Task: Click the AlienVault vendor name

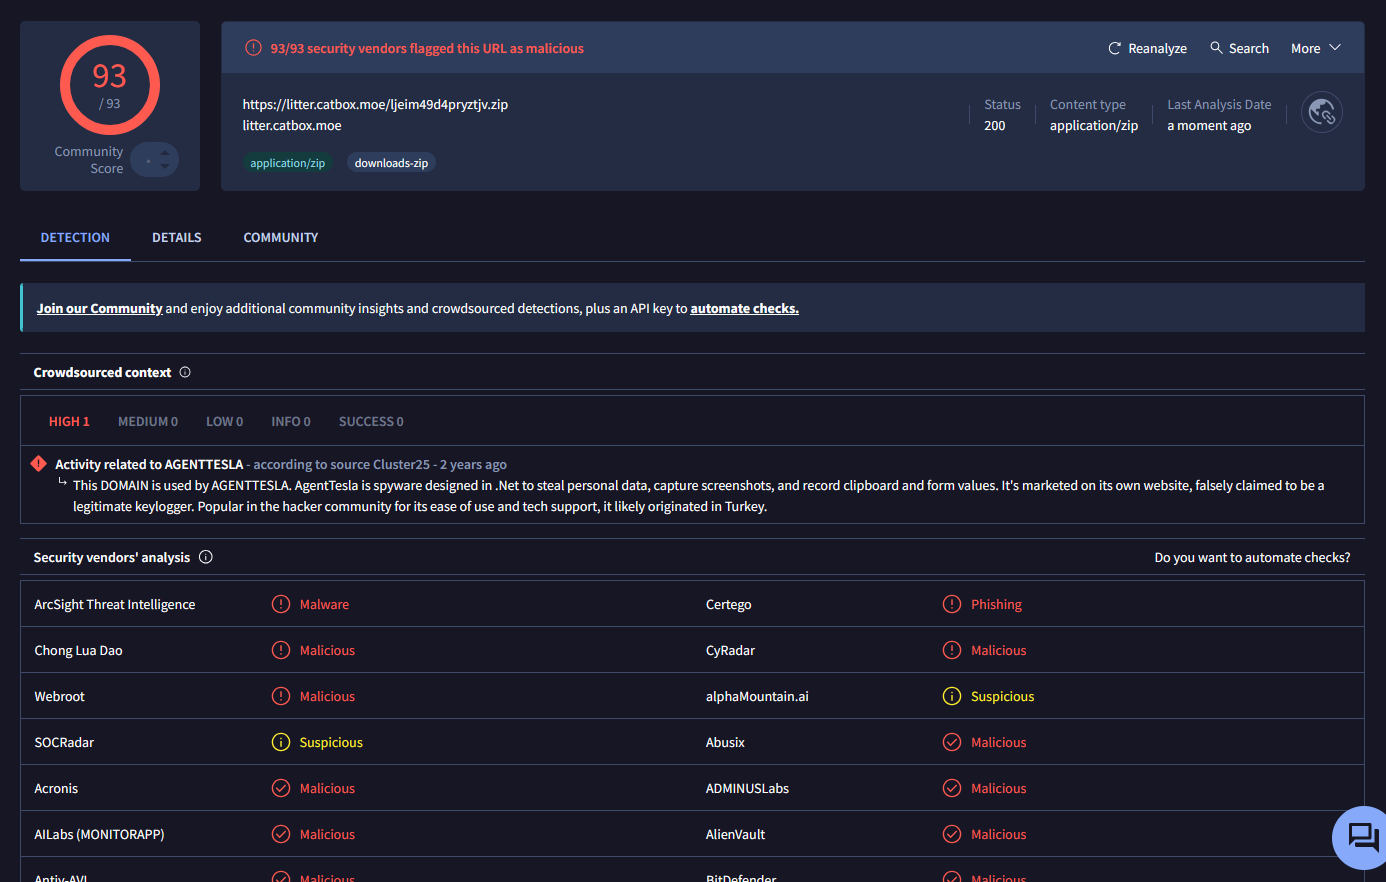Action: pos(735,834)
